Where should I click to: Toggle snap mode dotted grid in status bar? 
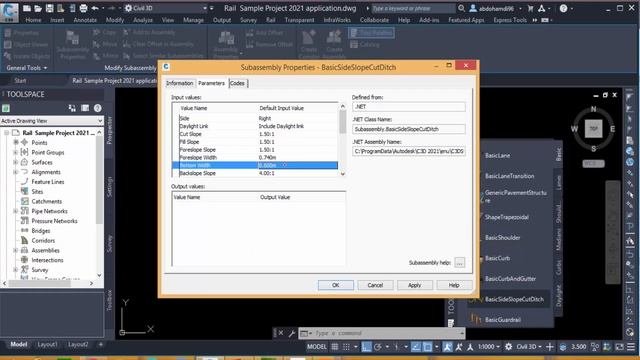click(346, 347)
